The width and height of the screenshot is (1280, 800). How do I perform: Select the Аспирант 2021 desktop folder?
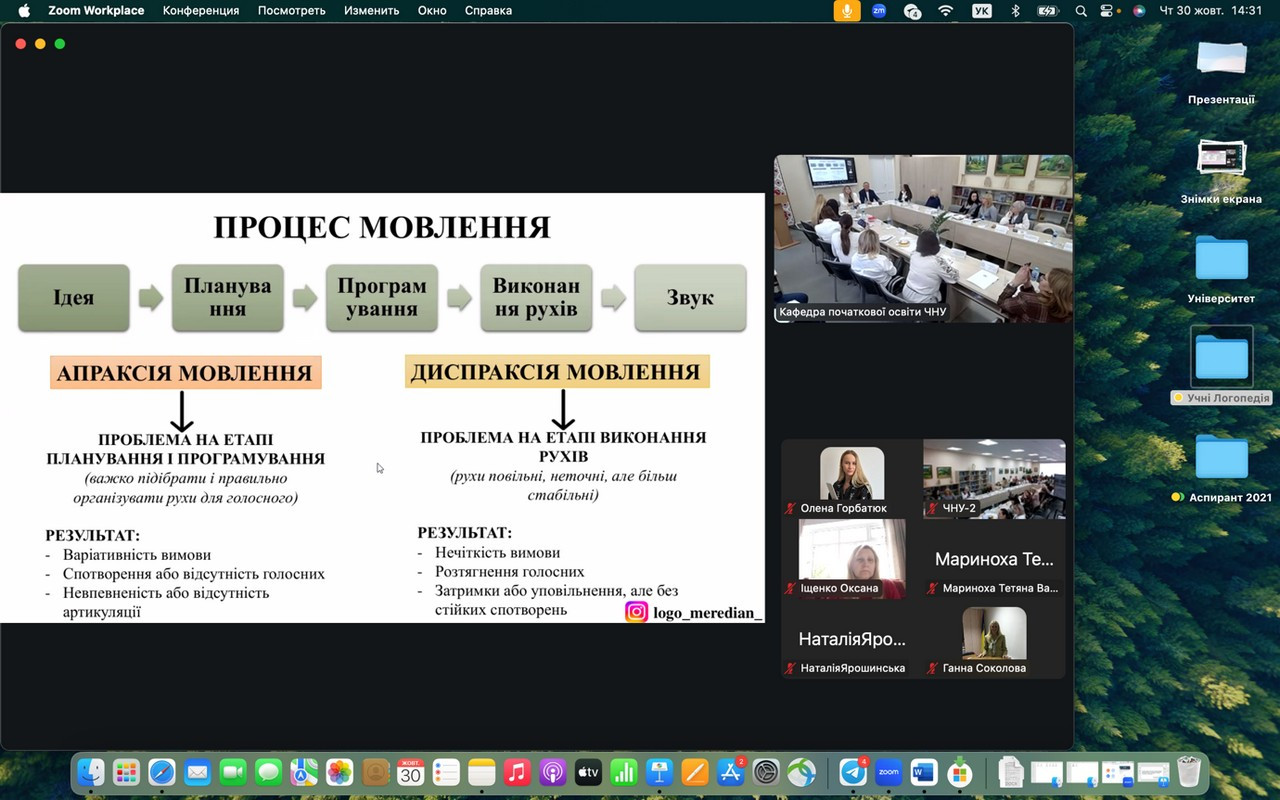pyautogui.click(x=1221, y=458)
